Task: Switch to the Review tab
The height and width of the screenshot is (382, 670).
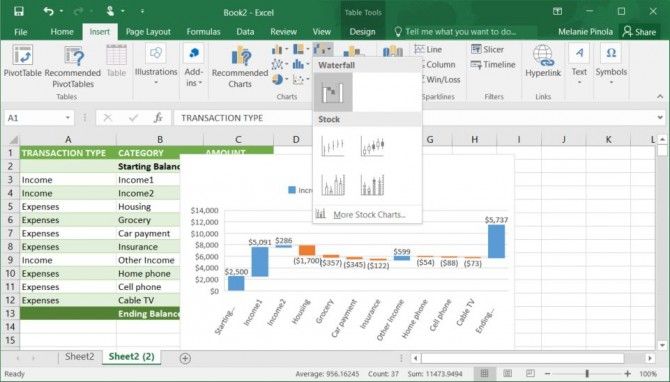Action: [283, 32]
